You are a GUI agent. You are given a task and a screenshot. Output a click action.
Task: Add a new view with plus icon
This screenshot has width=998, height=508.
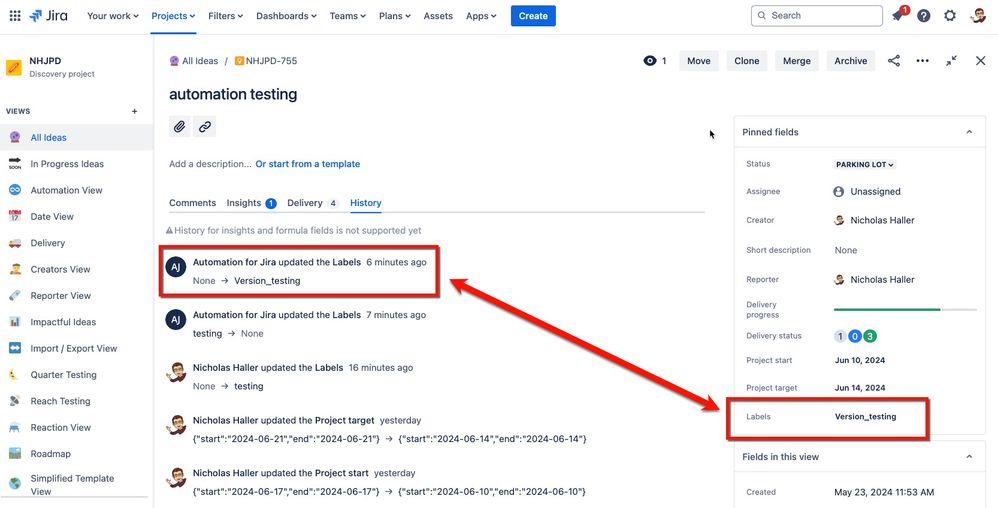click(x=134, y=111)
